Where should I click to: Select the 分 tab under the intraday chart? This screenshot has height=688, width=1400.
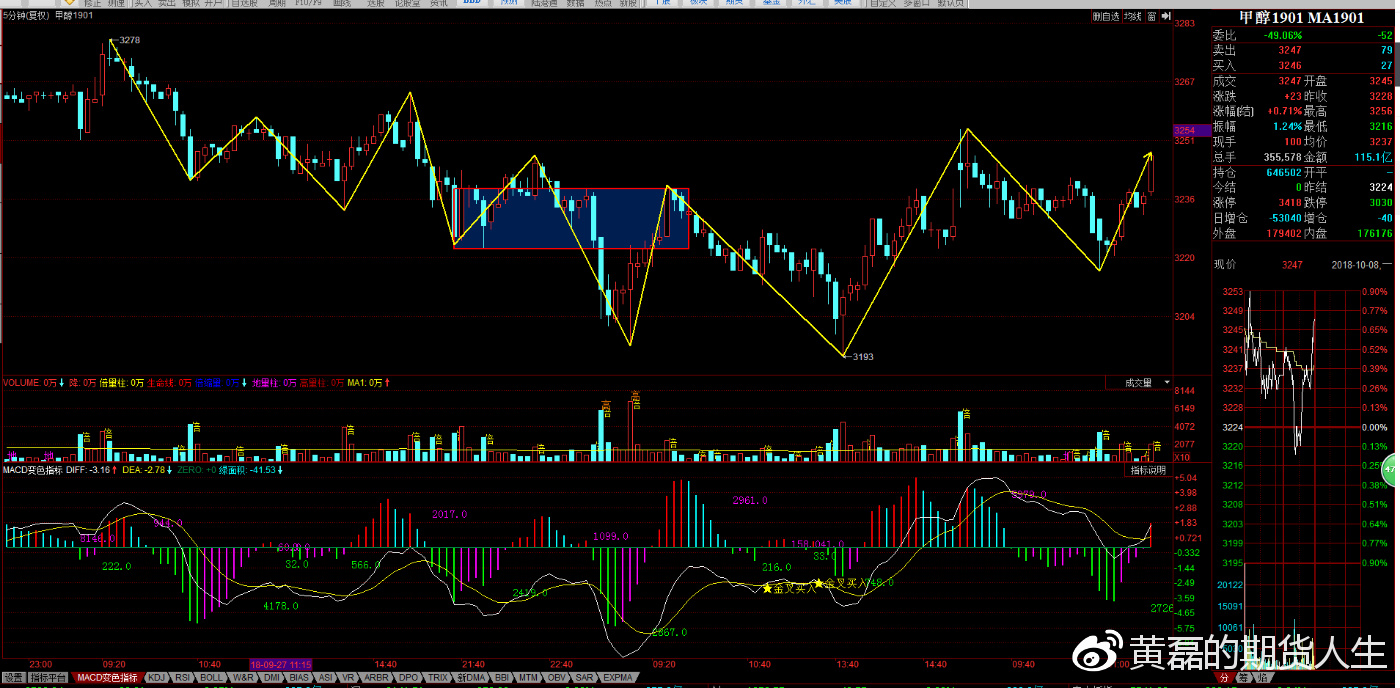point(1224,678)
